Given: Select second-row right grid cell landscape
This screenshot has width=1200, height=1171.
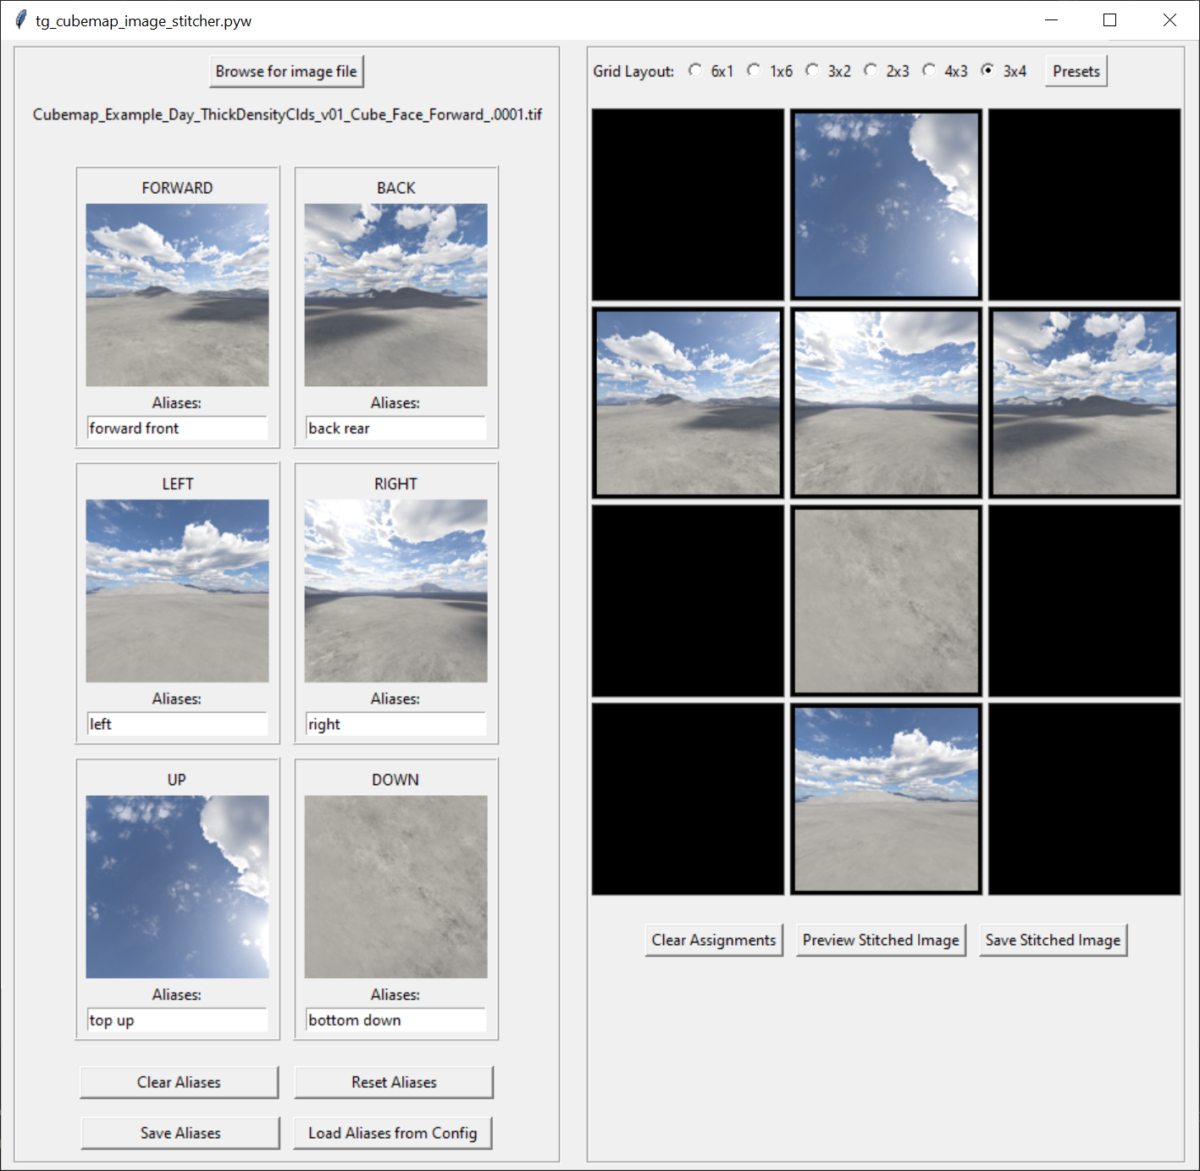Looking at the screenshot, I should click(x=1084, y=403).
